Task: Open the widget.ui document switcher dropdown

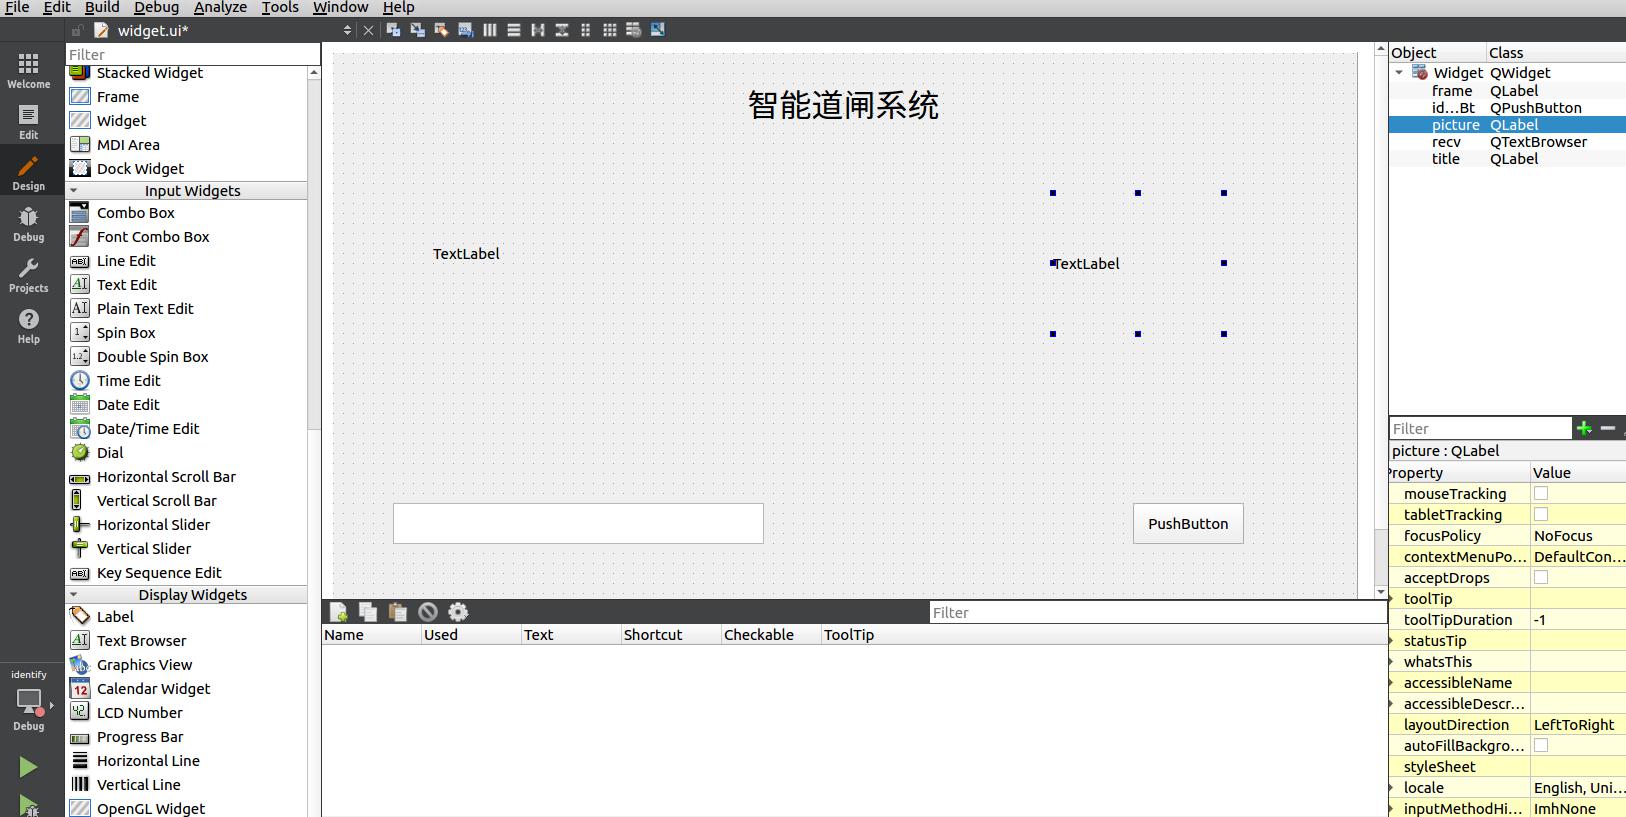Action: [347, 30]
